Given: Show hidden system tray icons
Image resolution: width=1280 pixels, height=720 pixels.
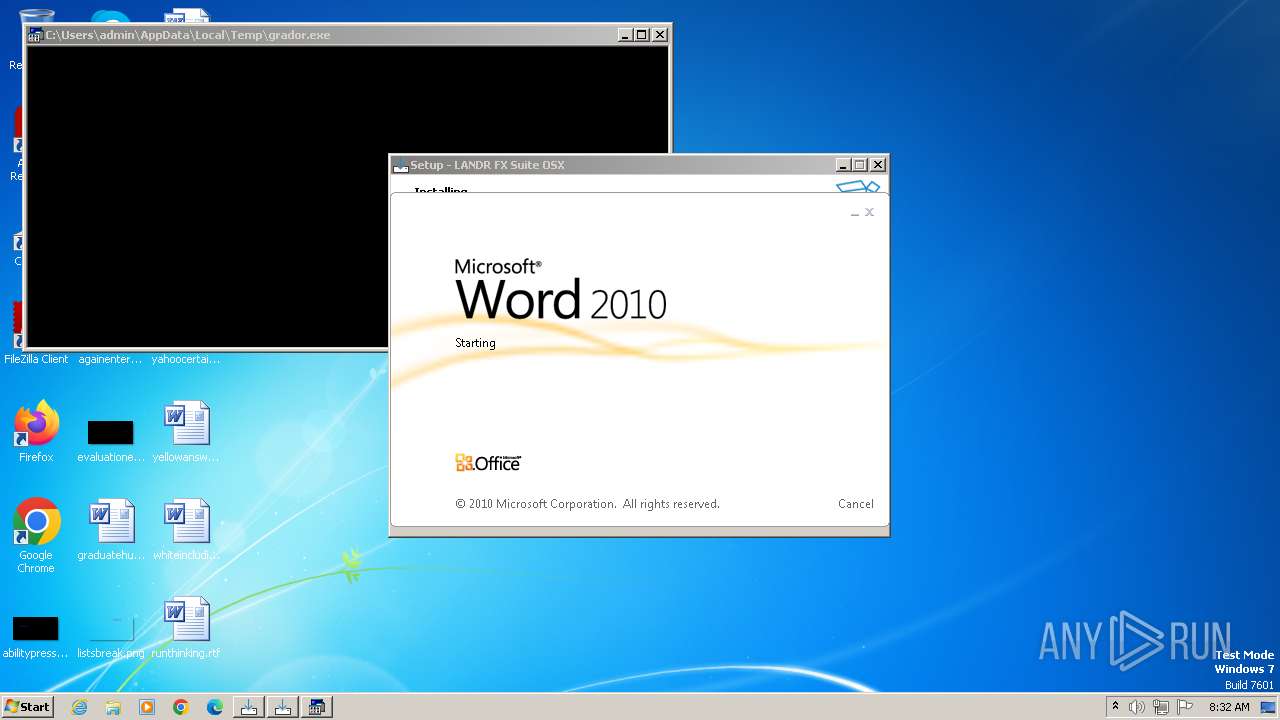Looking at the screenshot, I should tap(1115, 707).
